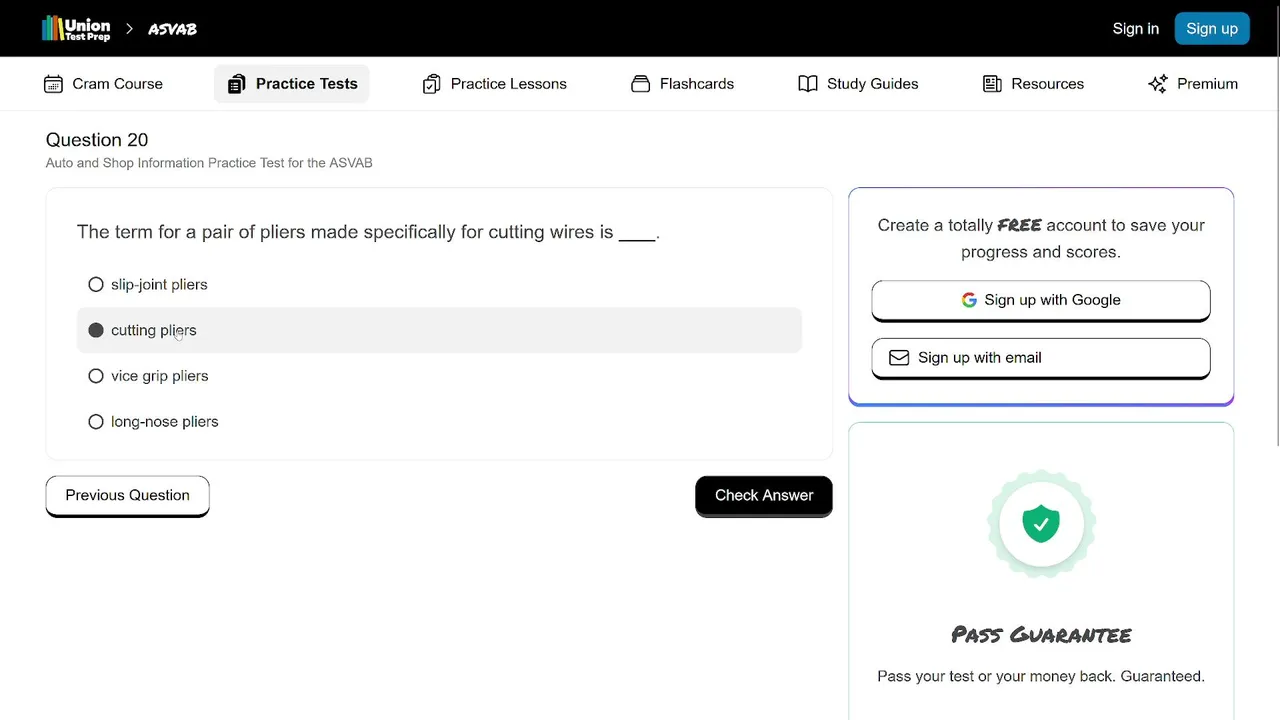Click the Resources newspaper icon
1280x720 pixels.
click(992, 84)
